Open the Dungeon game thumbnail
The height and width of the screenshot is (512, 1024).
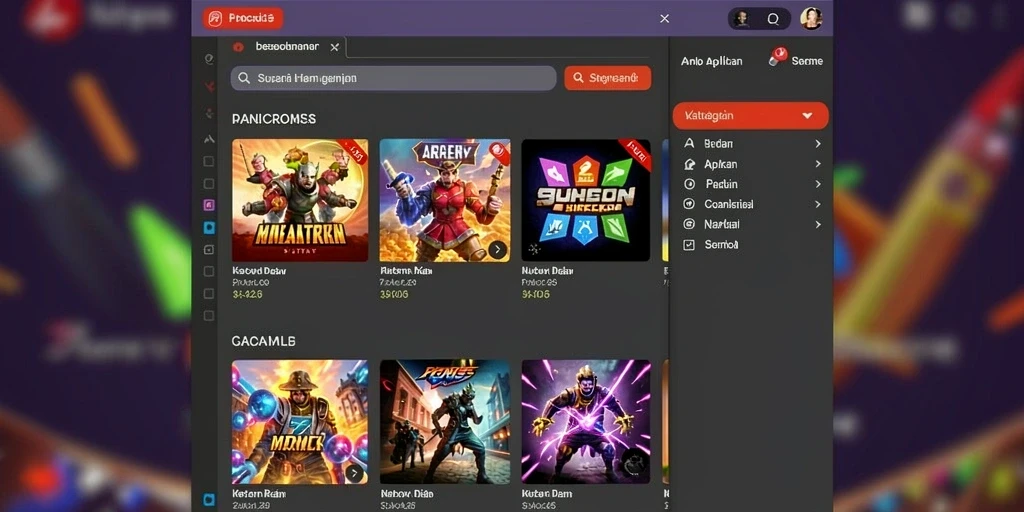point(586,200)
